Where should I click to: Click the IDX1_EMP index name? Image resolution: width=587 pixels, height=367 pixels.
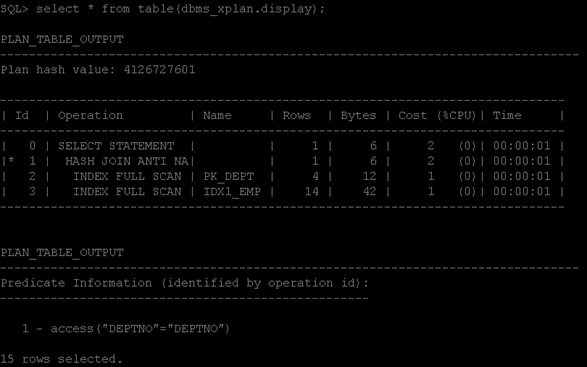(x=232, y=192)
